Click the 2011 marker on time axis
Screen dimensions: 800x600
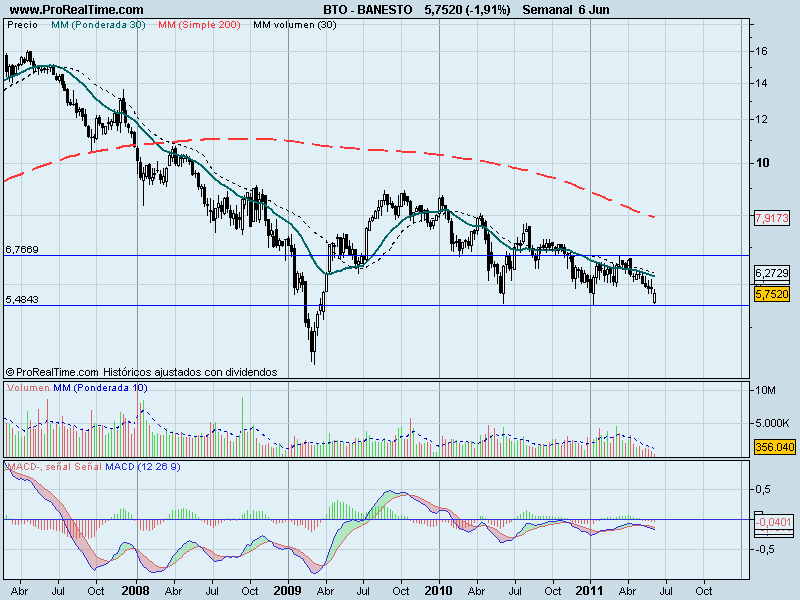(590, 591)
